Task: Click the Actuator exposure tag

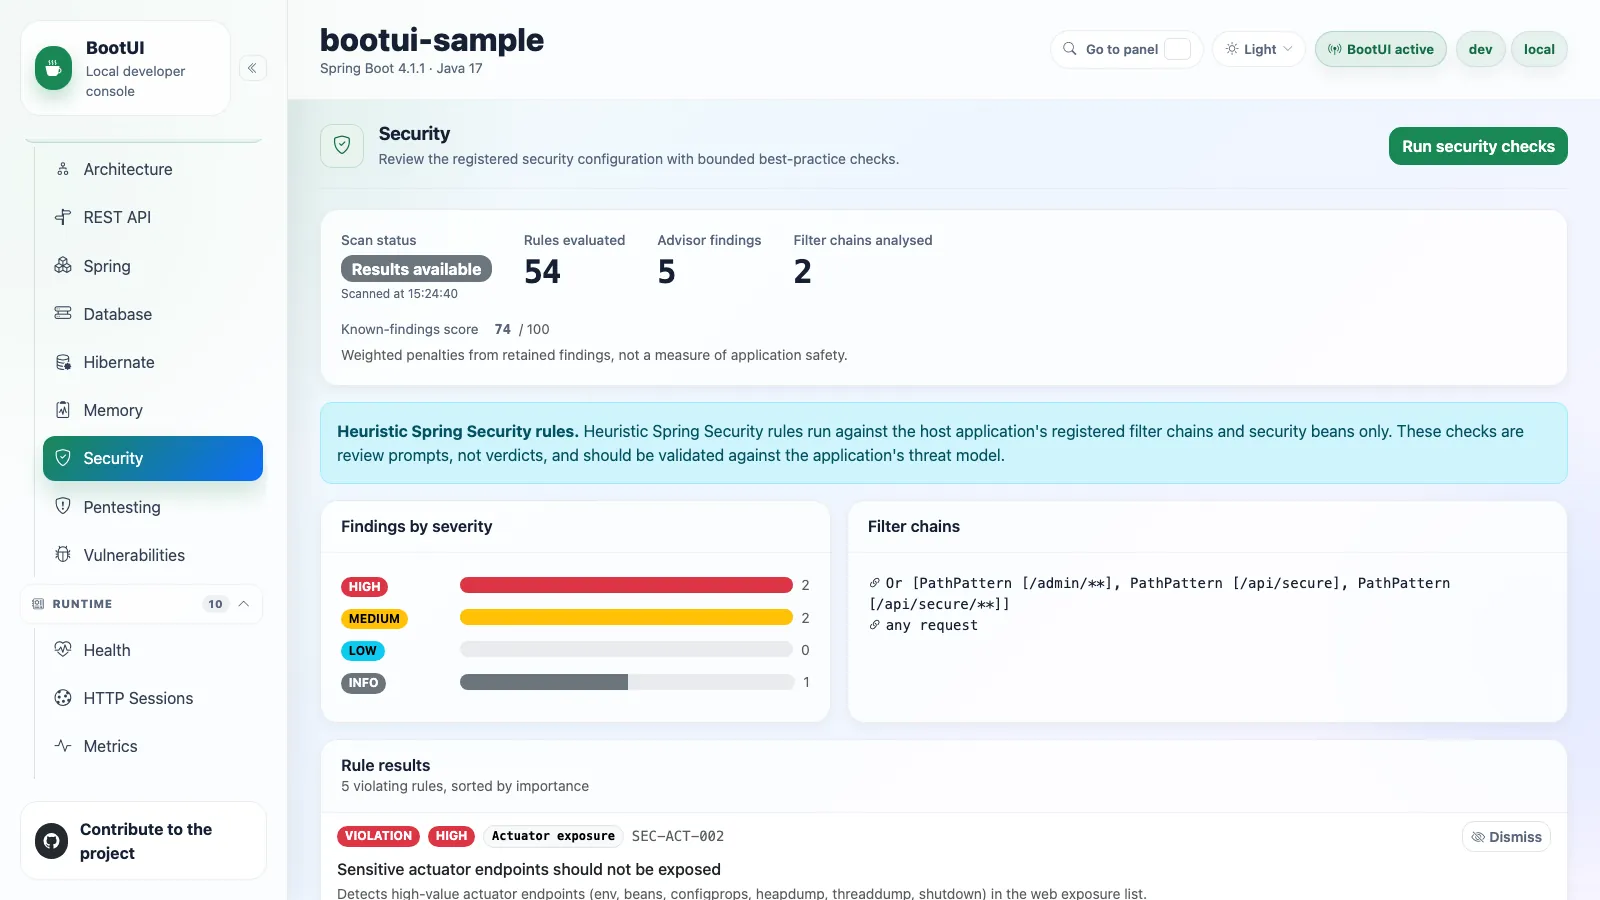Action: point(553,836)
